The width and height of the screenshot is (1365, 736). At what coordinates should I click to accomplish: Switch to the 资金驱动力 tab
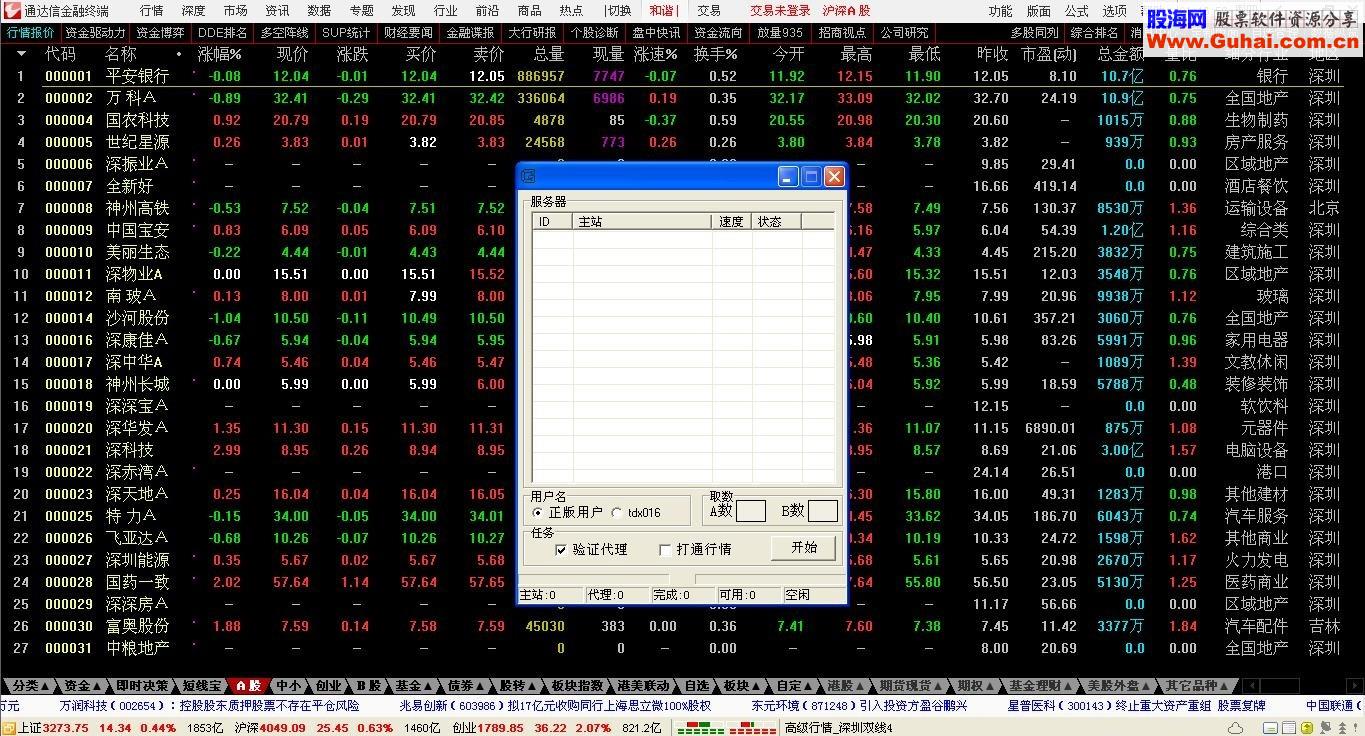(x=96, y=32)
